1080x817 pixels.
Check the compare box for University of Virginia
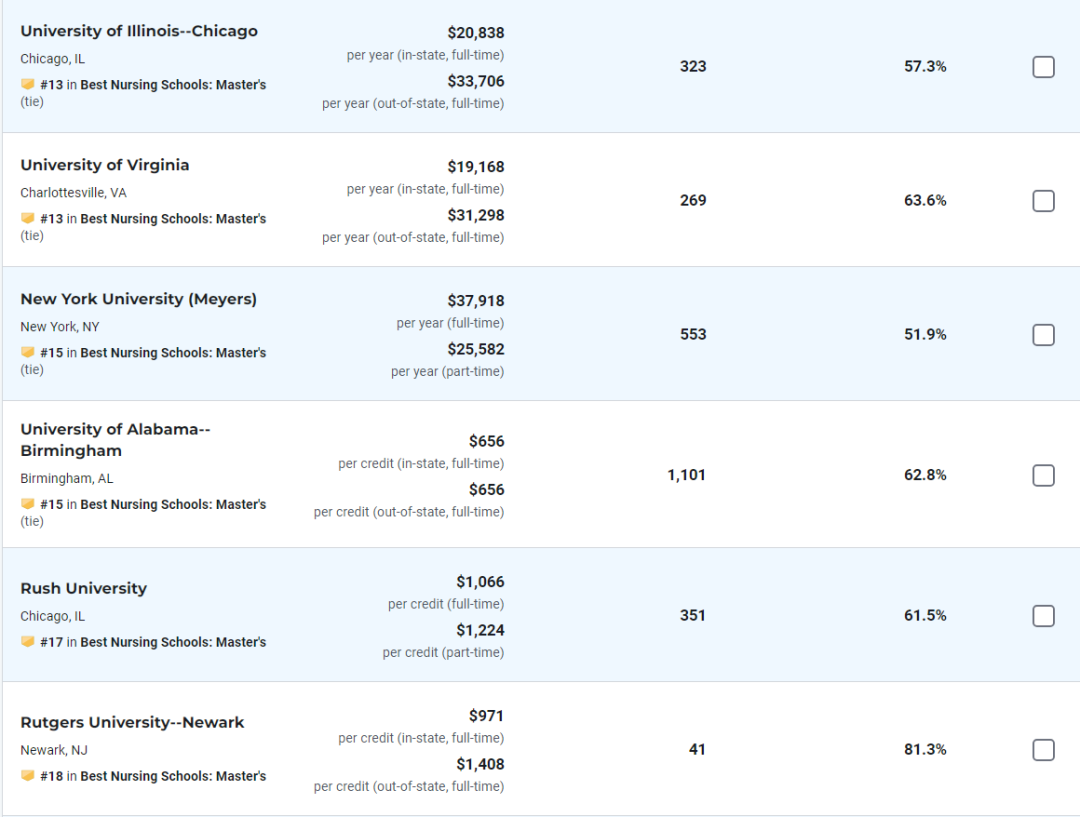[1043, 200]
